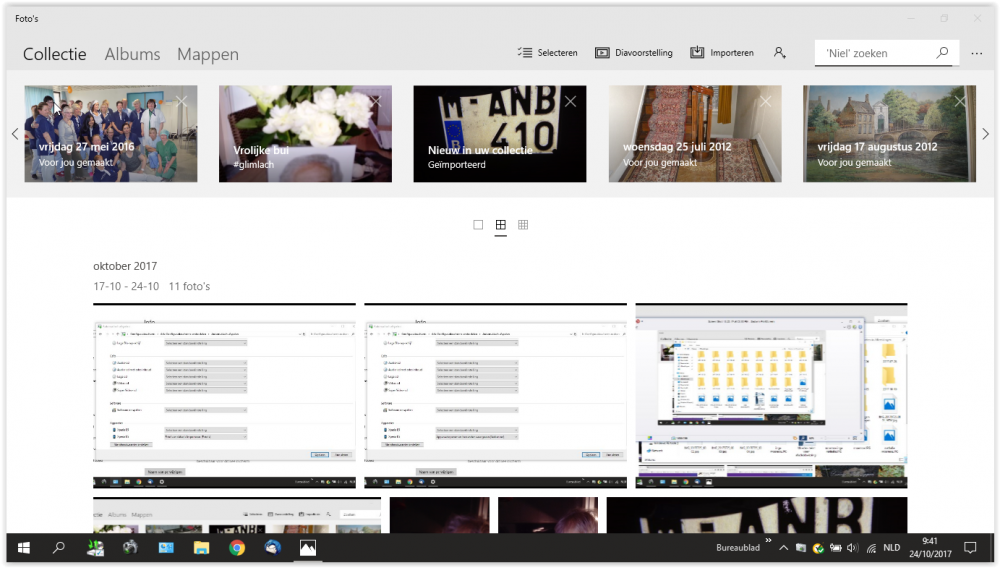Switch to small grid view
Viewport: 1000px width, 568px height.
523,224
